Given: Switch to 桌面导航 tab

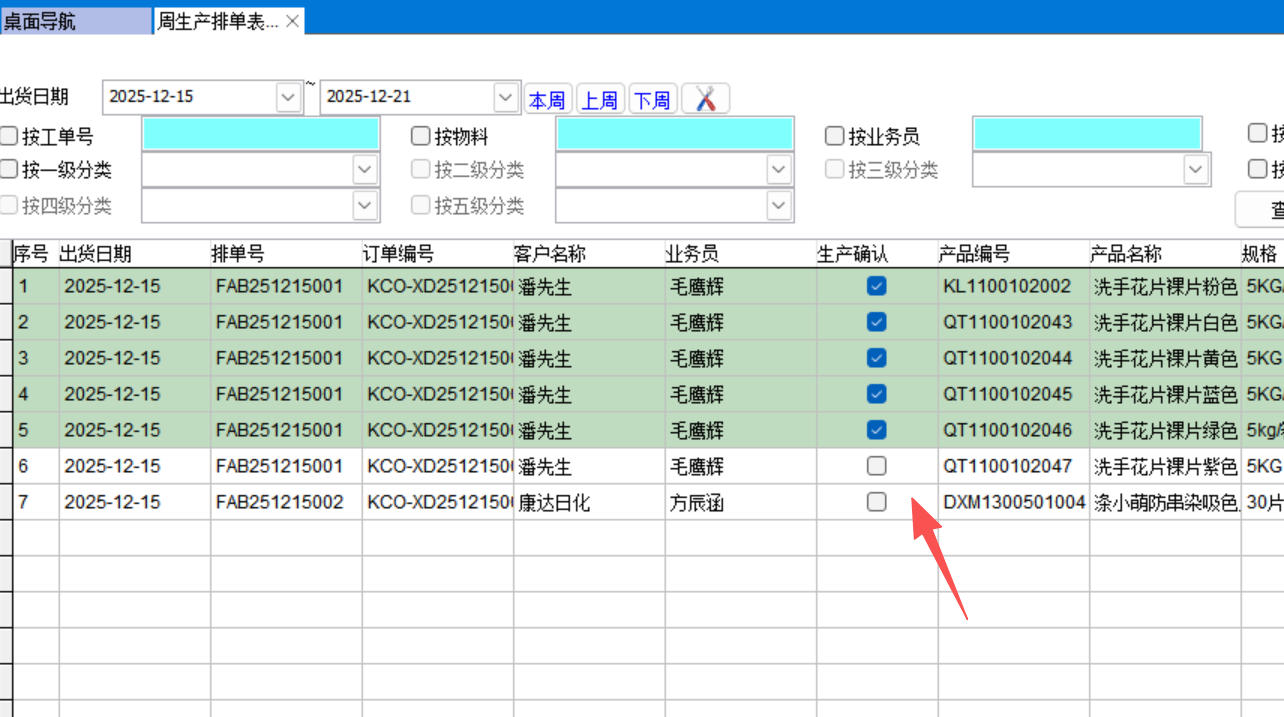Looking at the screenshot, I should (x=75, y=21).
